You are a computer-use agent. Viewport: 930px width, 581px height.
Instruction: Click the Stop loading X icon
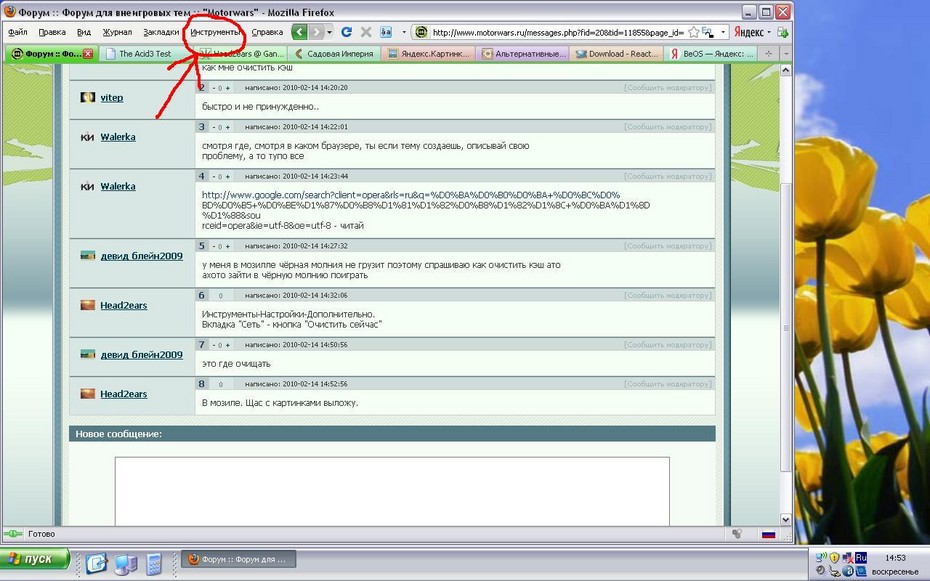(366, 32)
